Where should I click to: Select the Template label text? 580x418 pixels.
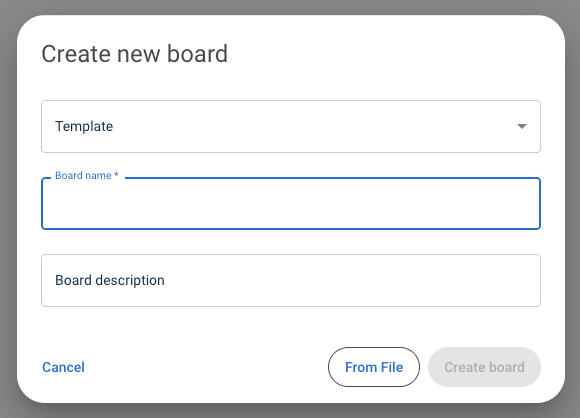pyautogui.click(x=84, y=127)
